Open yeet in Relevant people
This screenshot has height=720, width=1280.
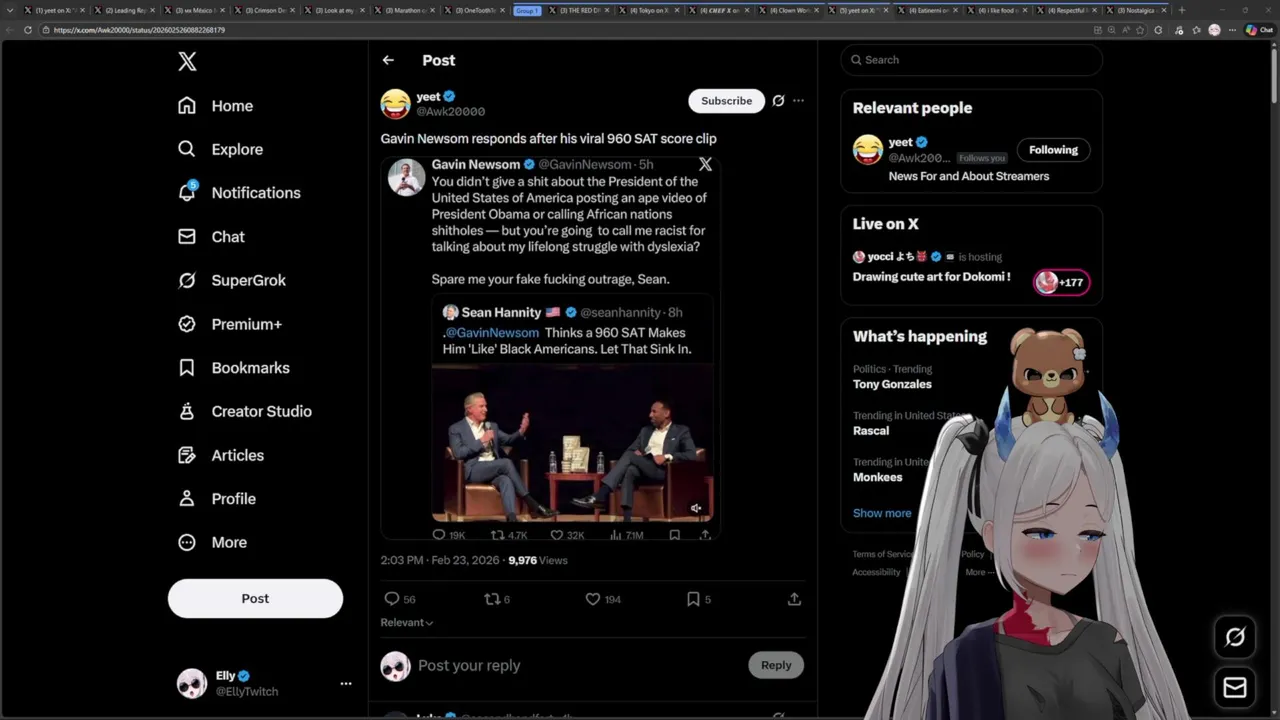[x=900, y=142]
